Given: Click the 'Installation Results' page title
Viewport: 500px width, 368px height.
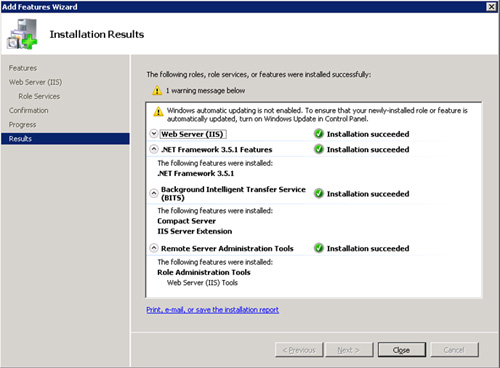Looking at the screenshot, I should tap(97, 34).
